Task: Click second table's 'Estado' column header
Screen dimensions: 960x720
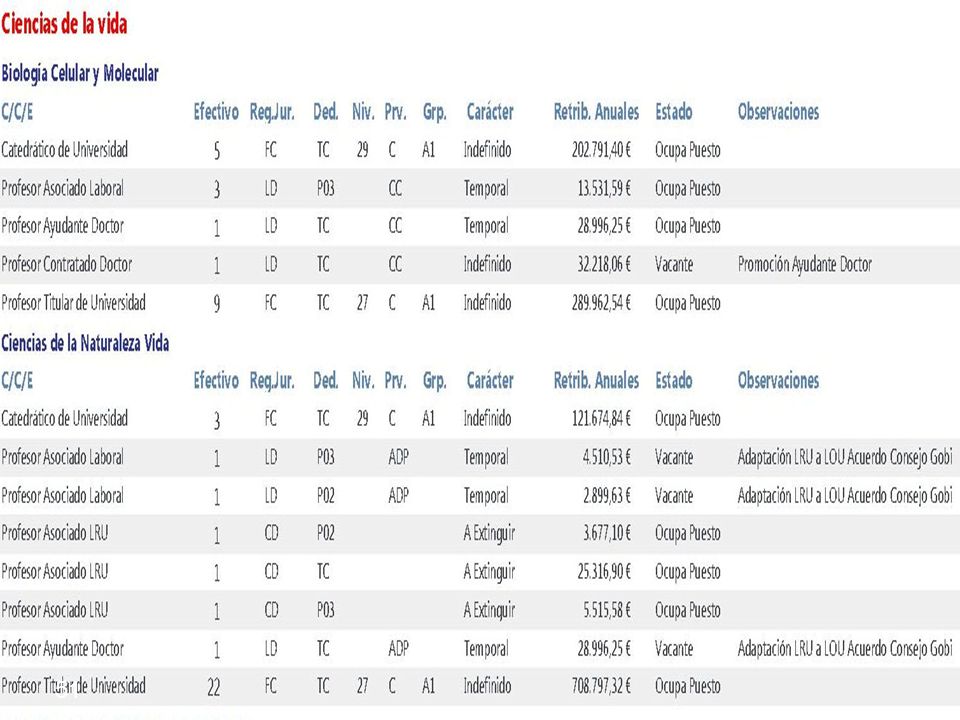Action: coord(673,381)
